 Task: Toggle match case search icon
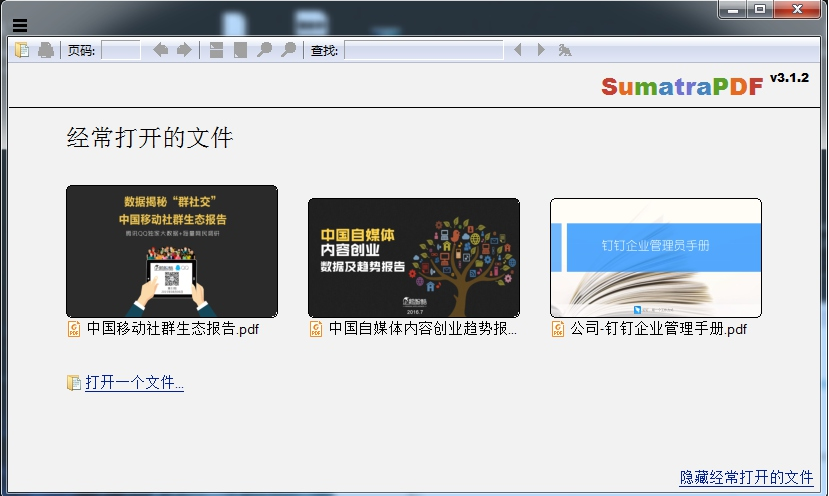click(x=565, y=50)
